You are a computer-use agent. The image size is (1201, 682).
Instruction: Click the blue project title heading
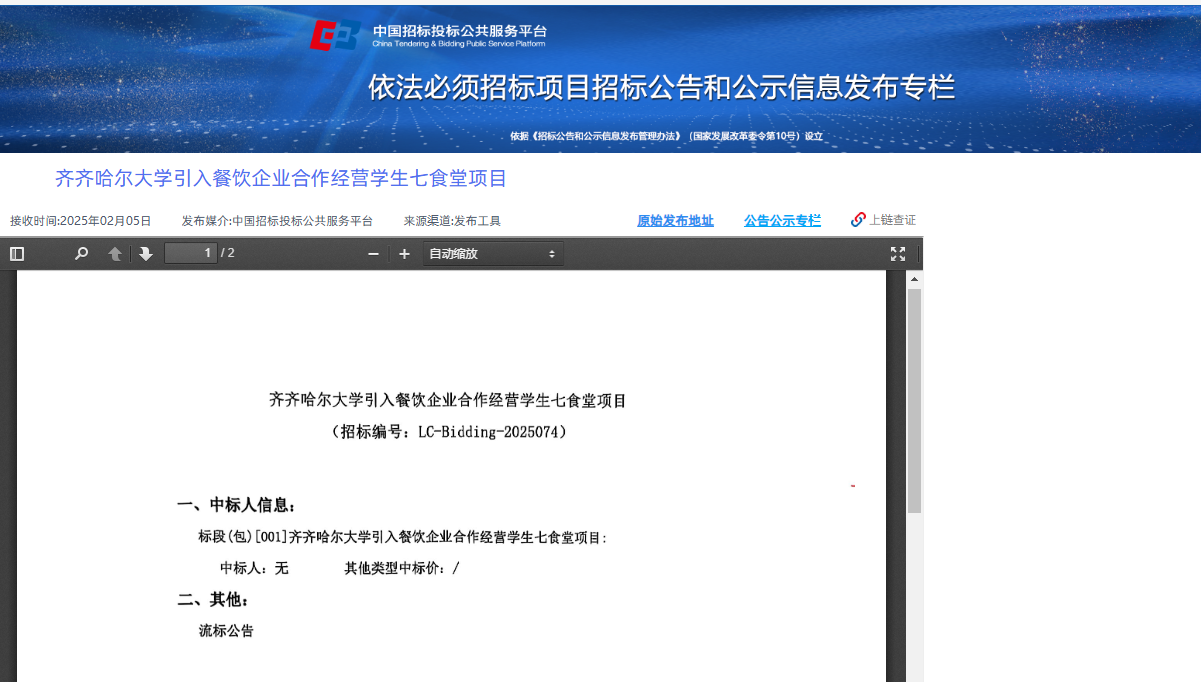281,179
